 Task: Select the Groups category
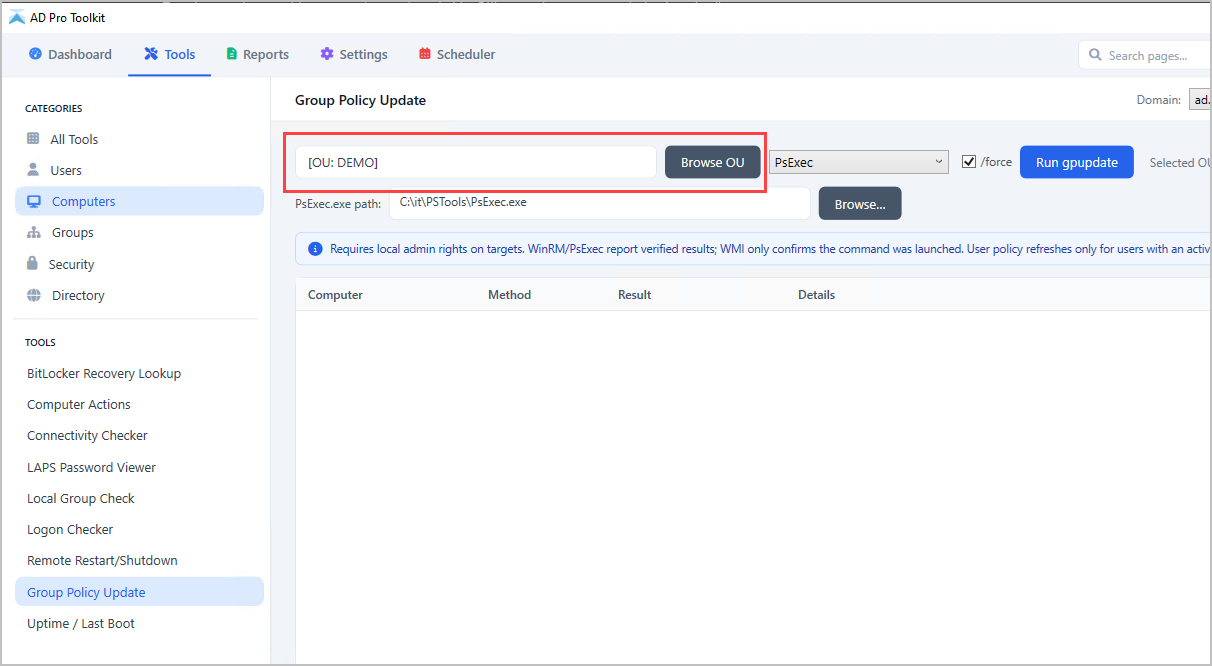(139, 232)
